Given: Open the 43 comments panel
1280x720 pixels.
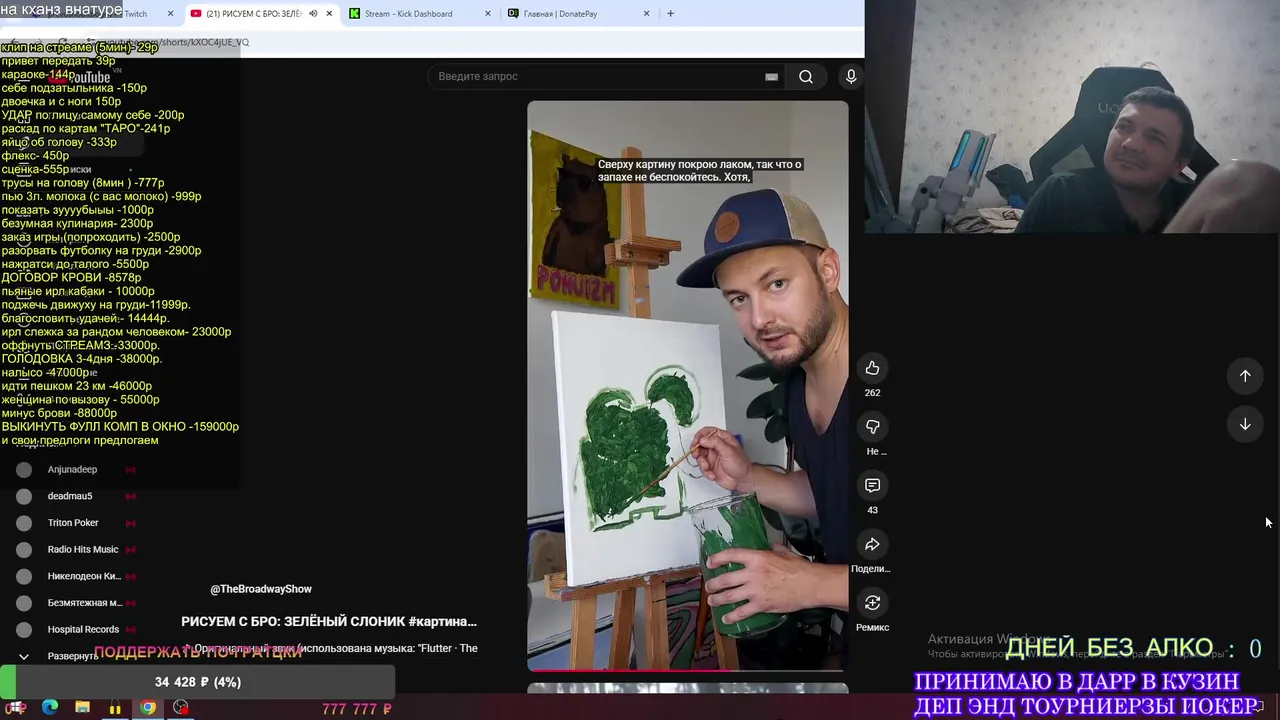Looking at the screenshot, I should coord(872,485).
